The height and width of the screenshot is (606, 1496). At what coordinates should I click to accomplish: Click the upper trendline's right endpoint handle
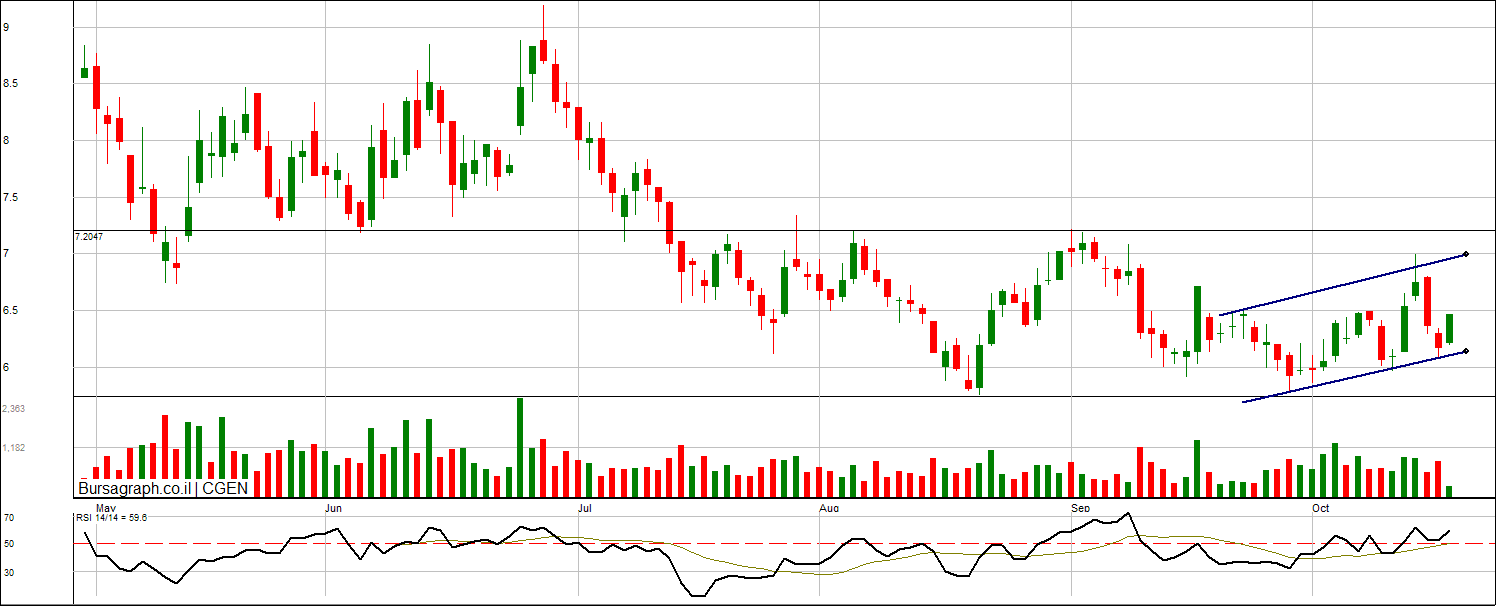1465,254
